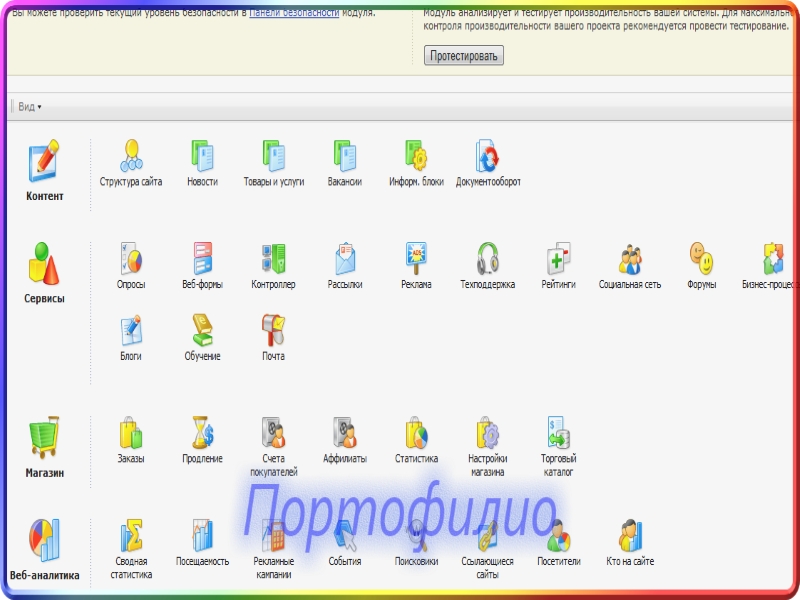Open the Посещаемость chart icon
800x600 pixels.
tap(203, 536)
